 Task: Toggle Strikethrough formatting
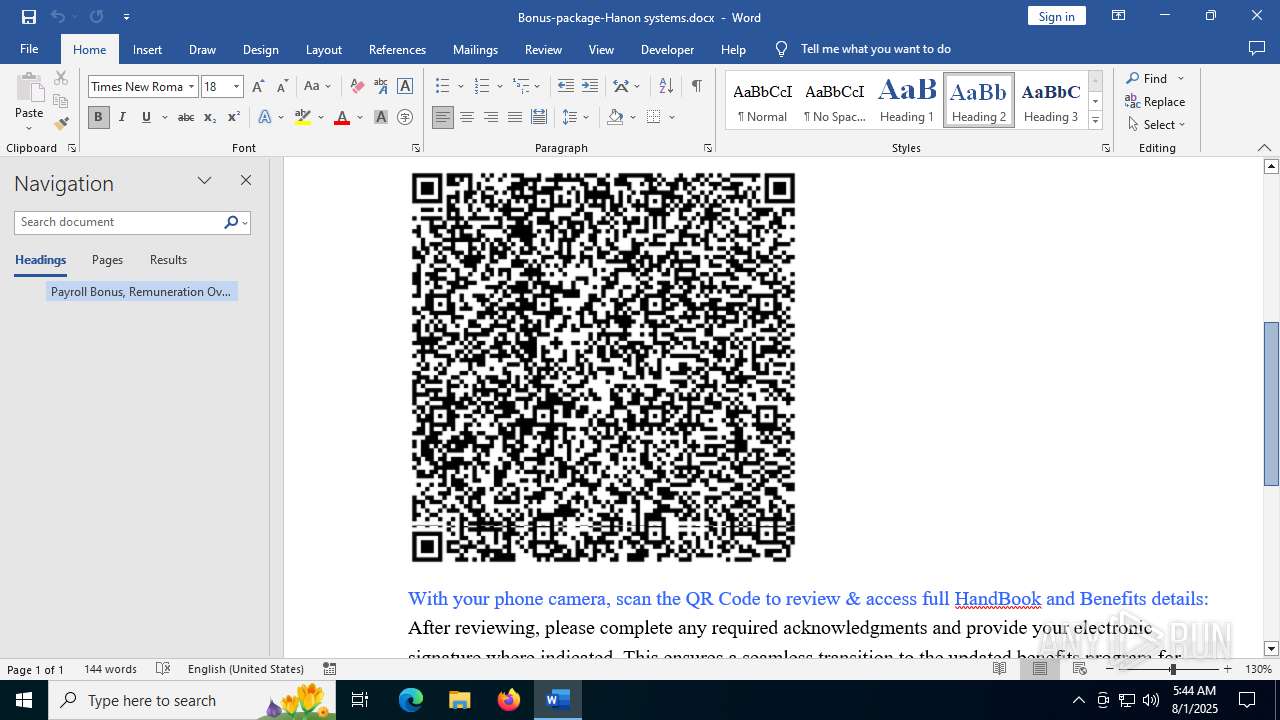coord(186,117)
